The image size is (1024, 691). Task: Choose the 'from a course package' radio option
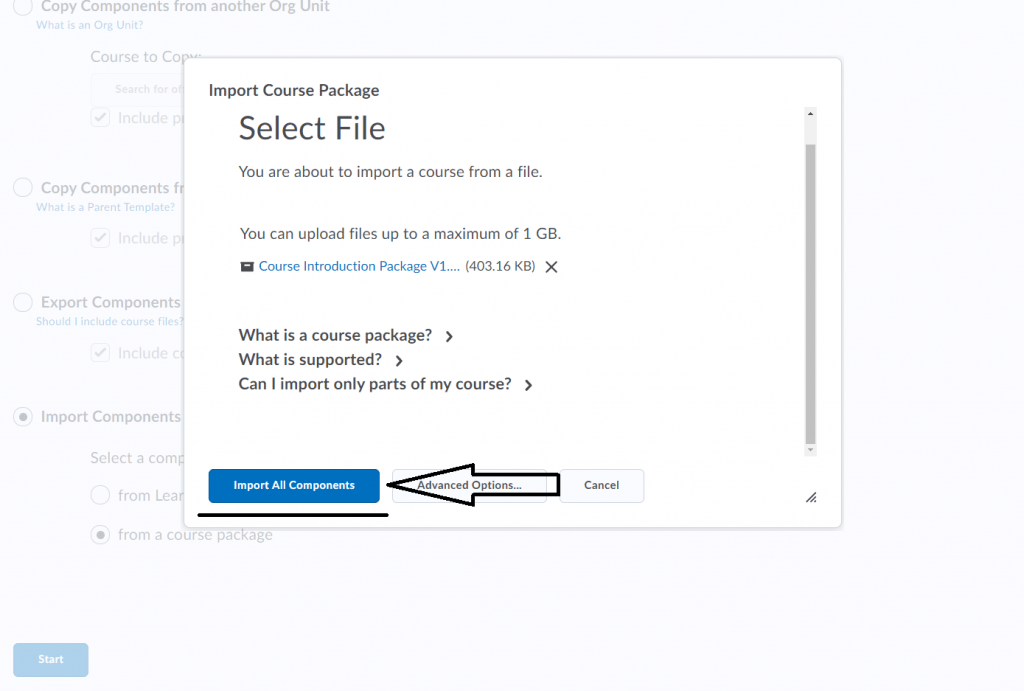[100, 535]
